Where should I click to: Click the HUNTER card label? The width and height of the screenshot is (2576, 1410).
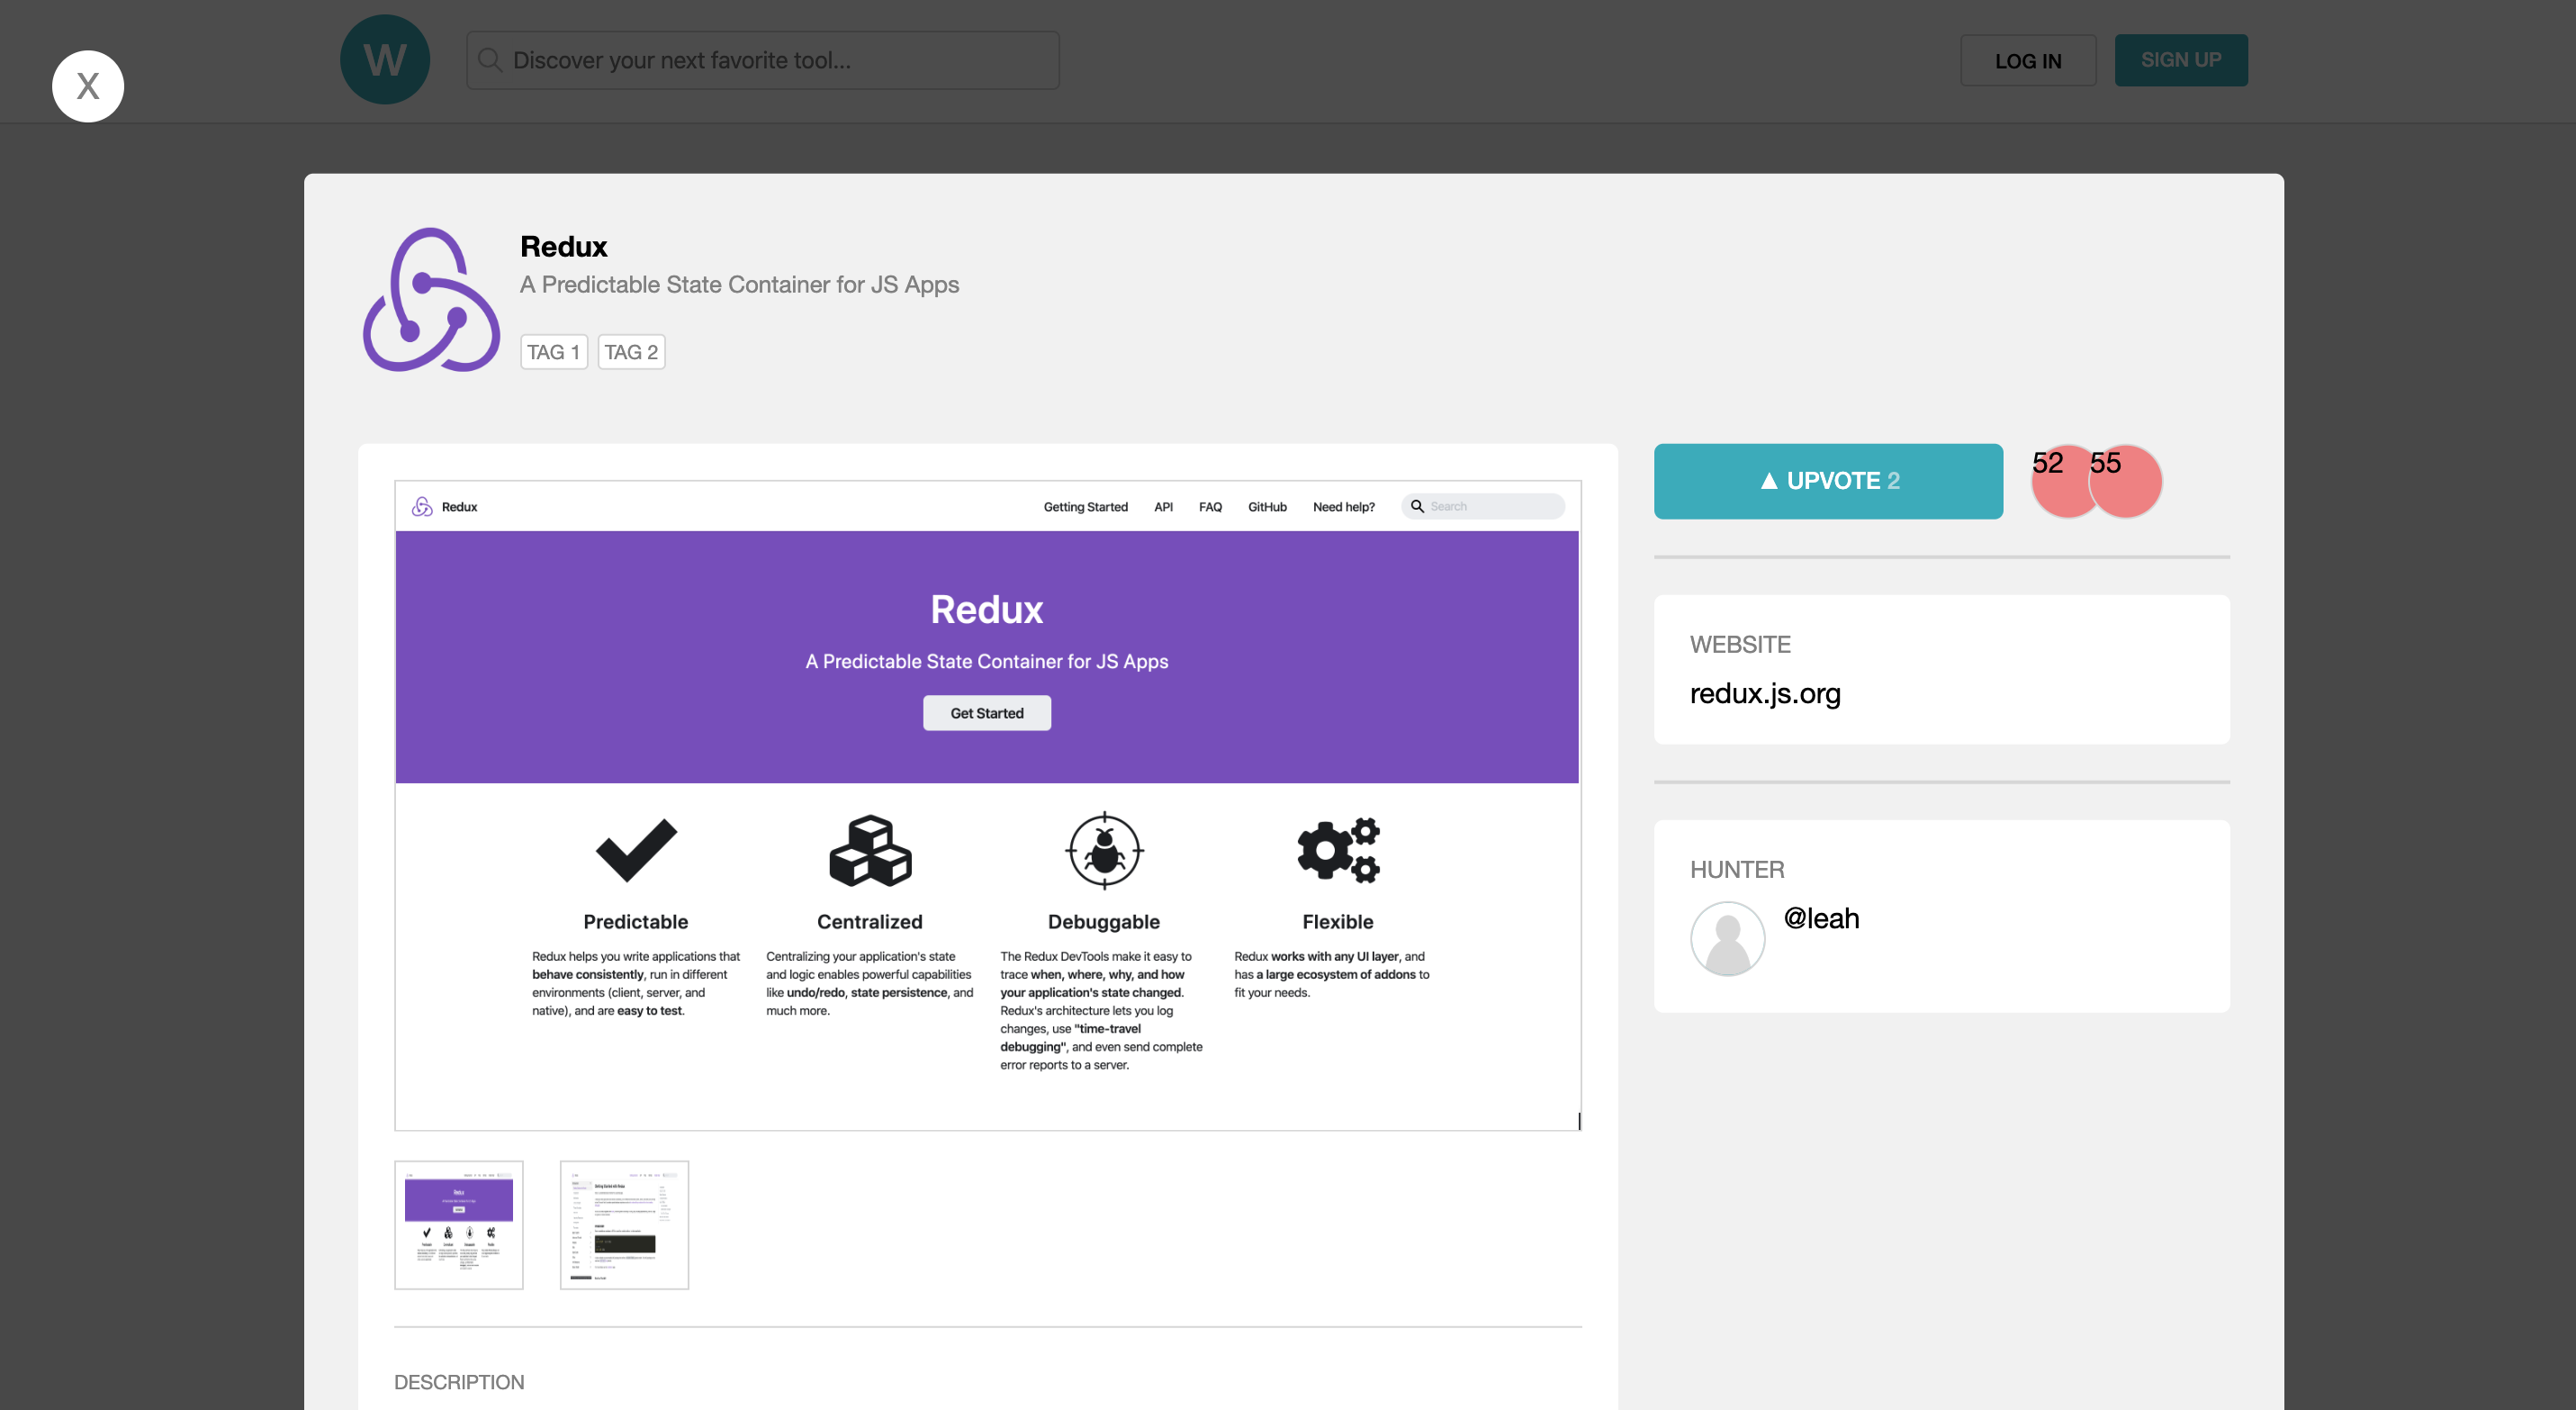pos(1737,869)
